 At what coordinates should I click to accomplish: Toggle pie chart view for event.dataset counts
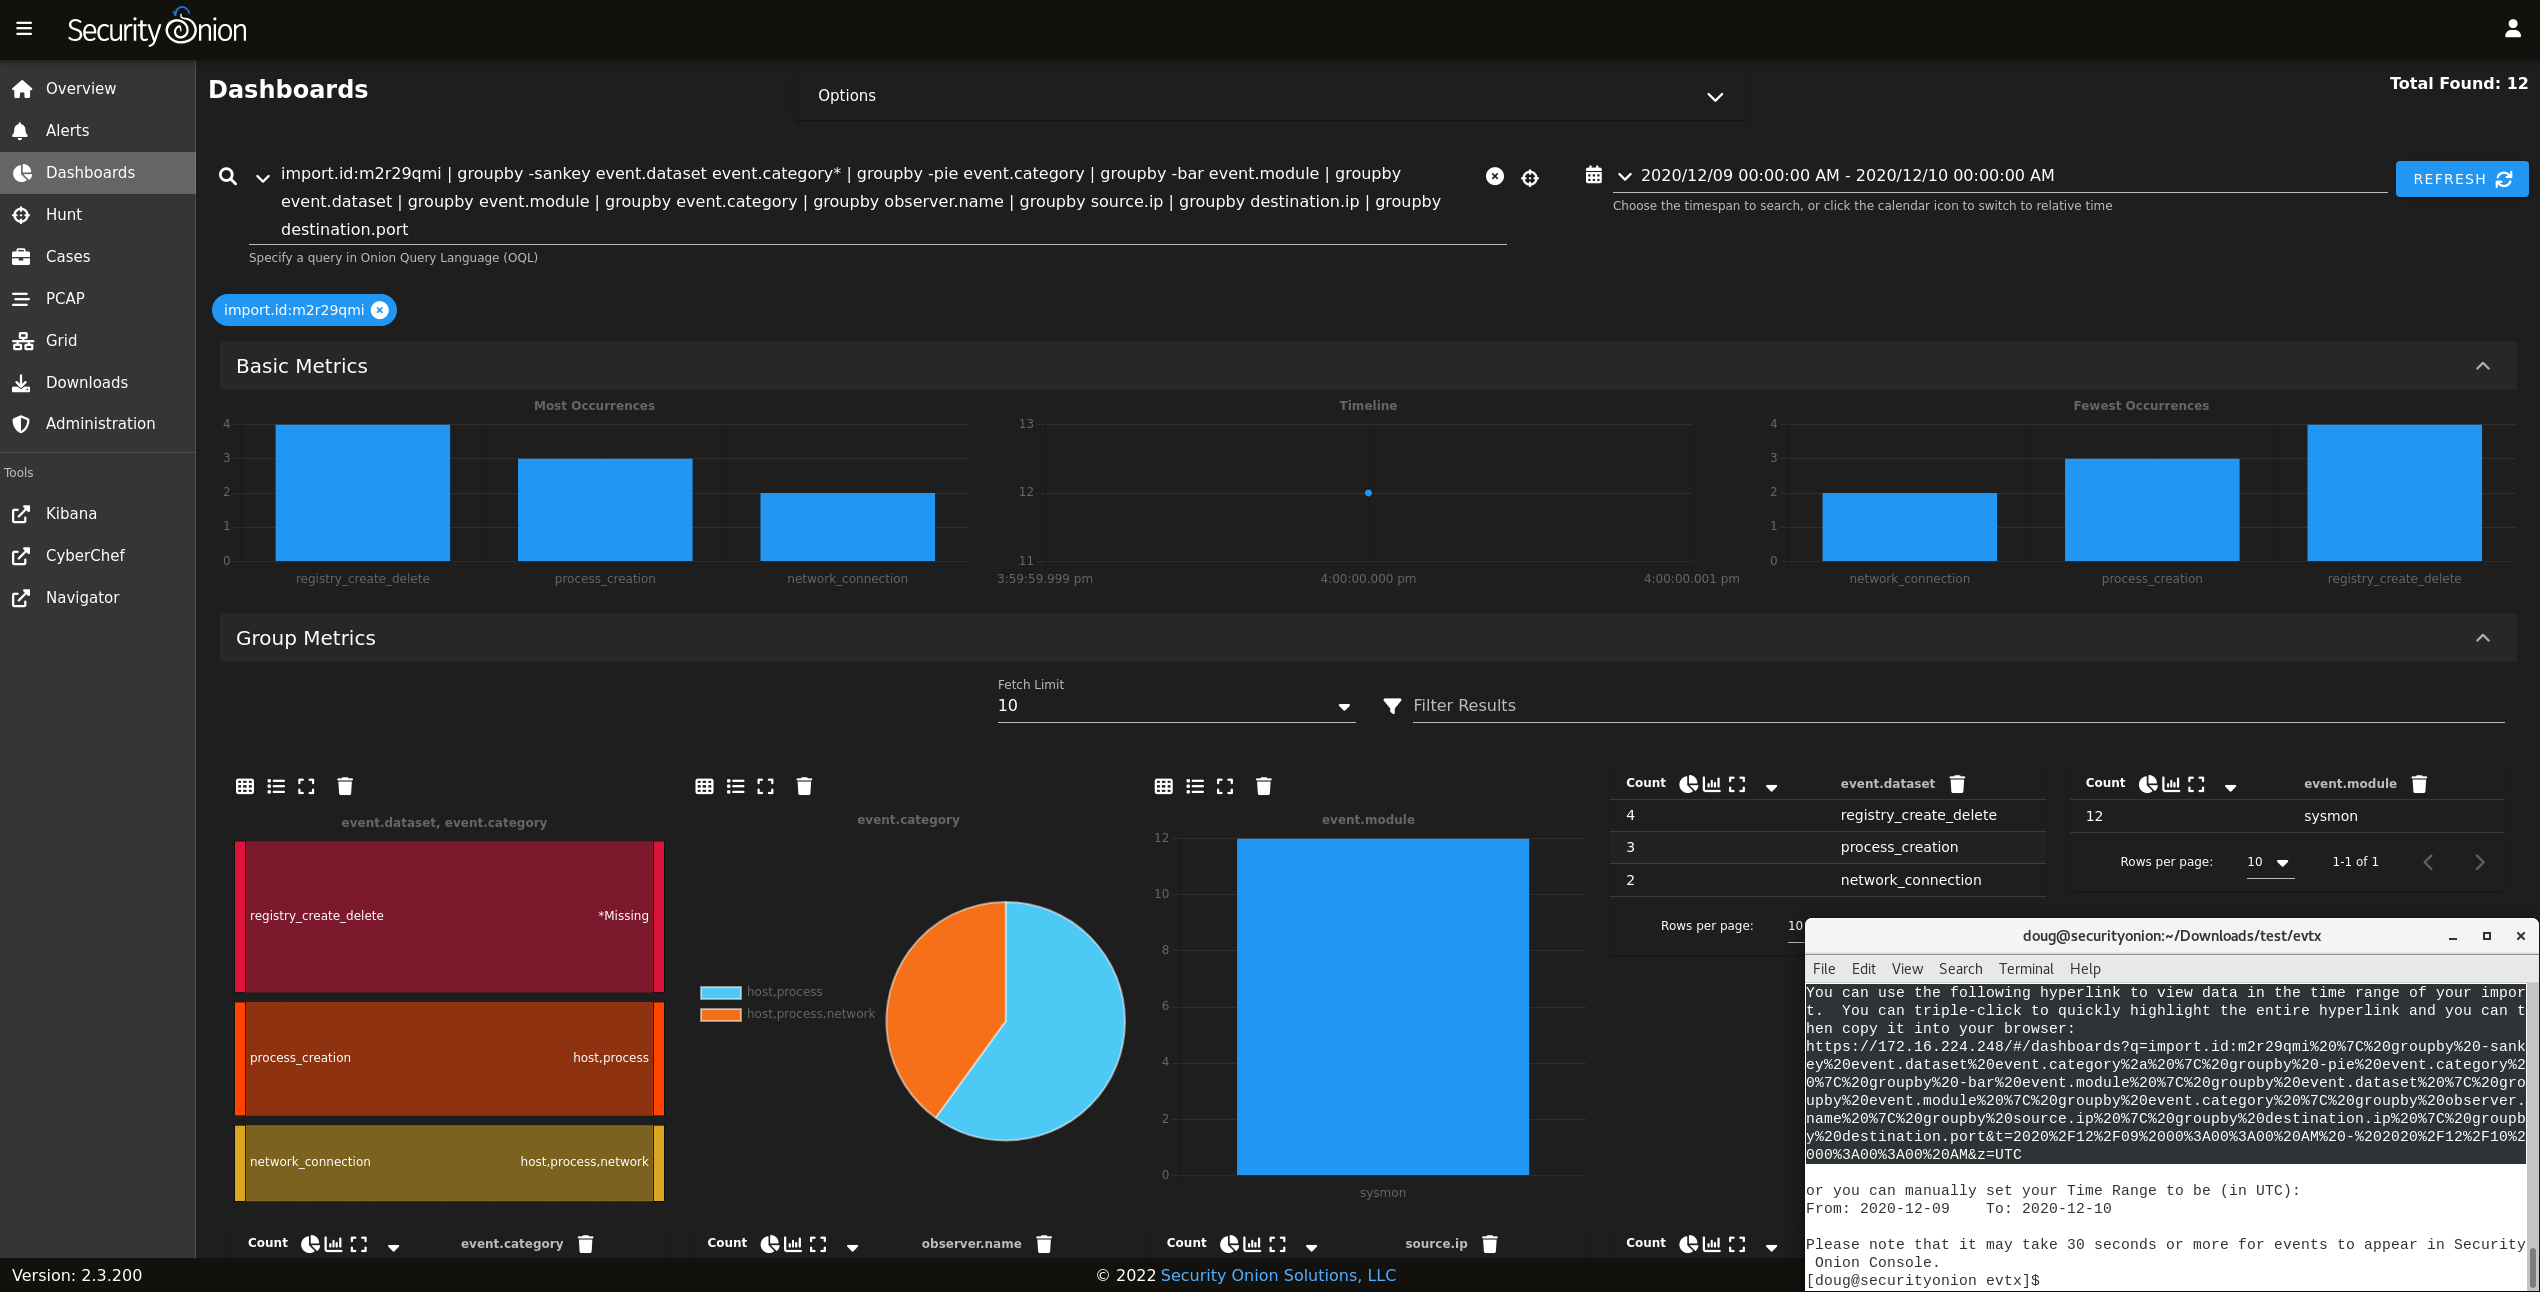coord(1690,783)
